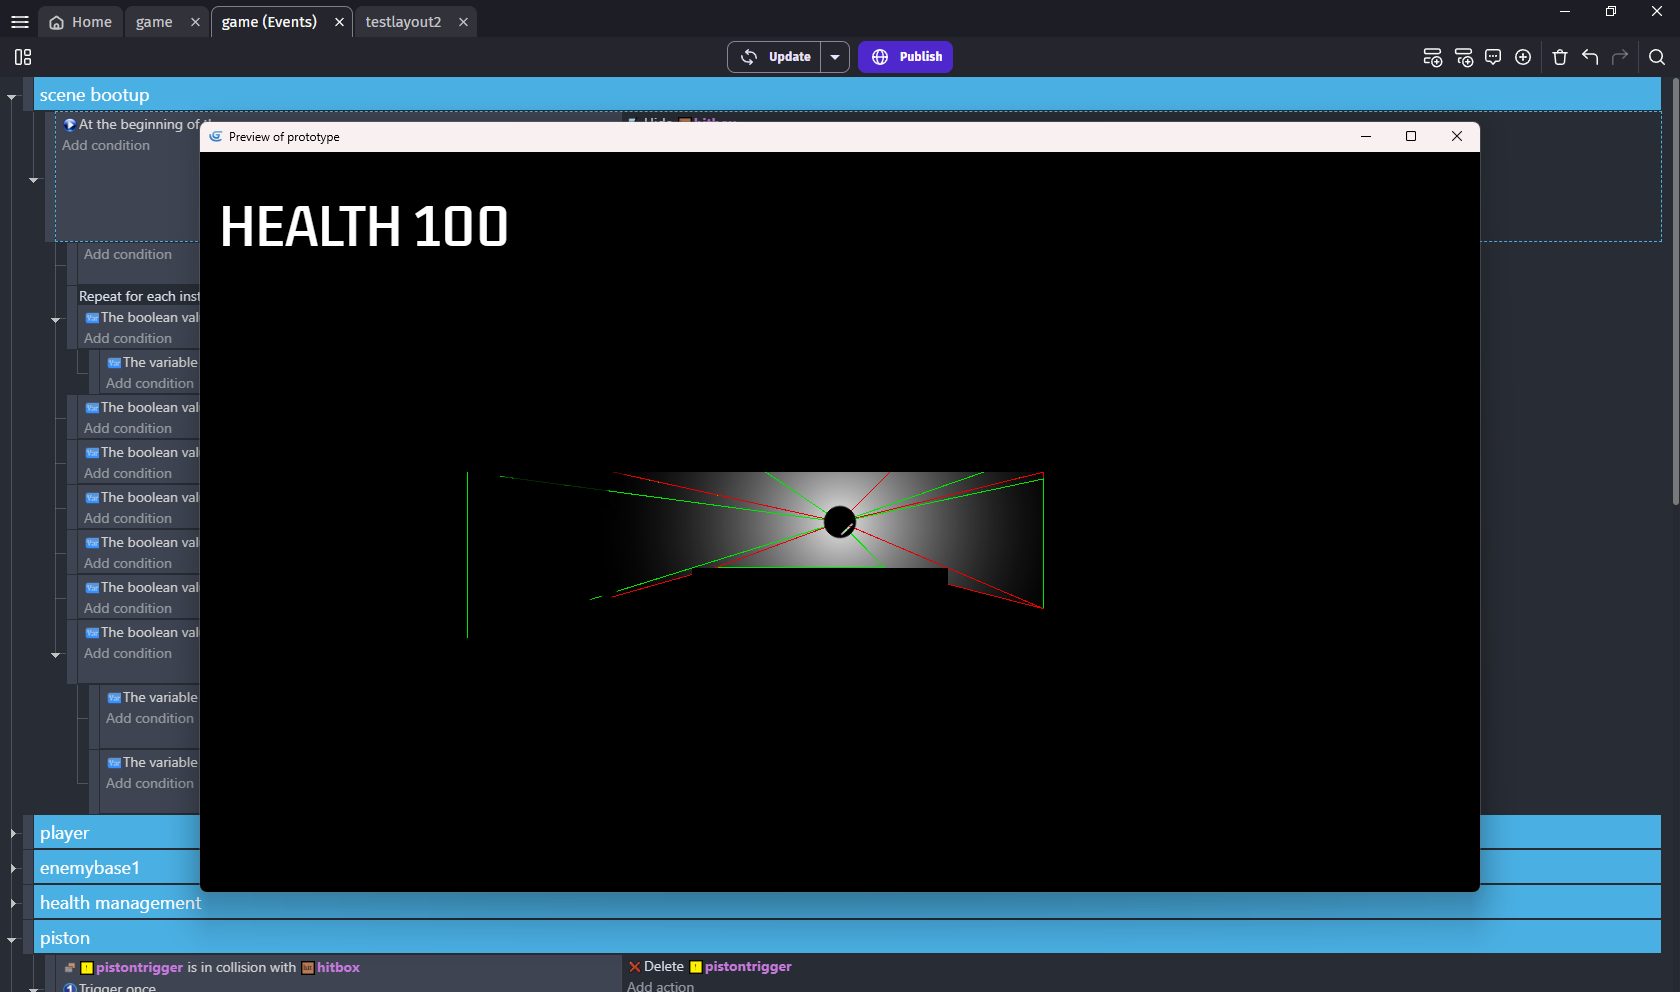Switch to the testlayout2 tab

pyautogui.click(x=403, y=22)
